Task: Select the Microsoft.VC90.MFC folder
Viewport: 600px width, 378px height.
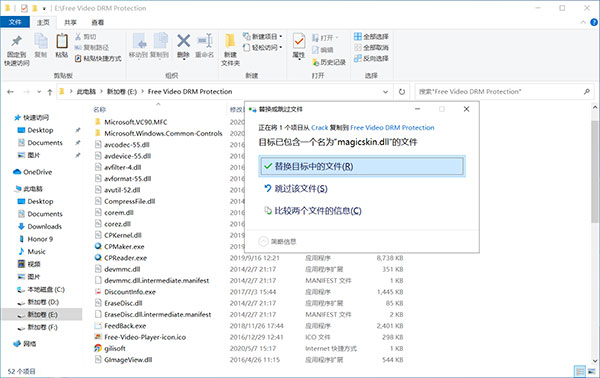Action: point(130,122)
